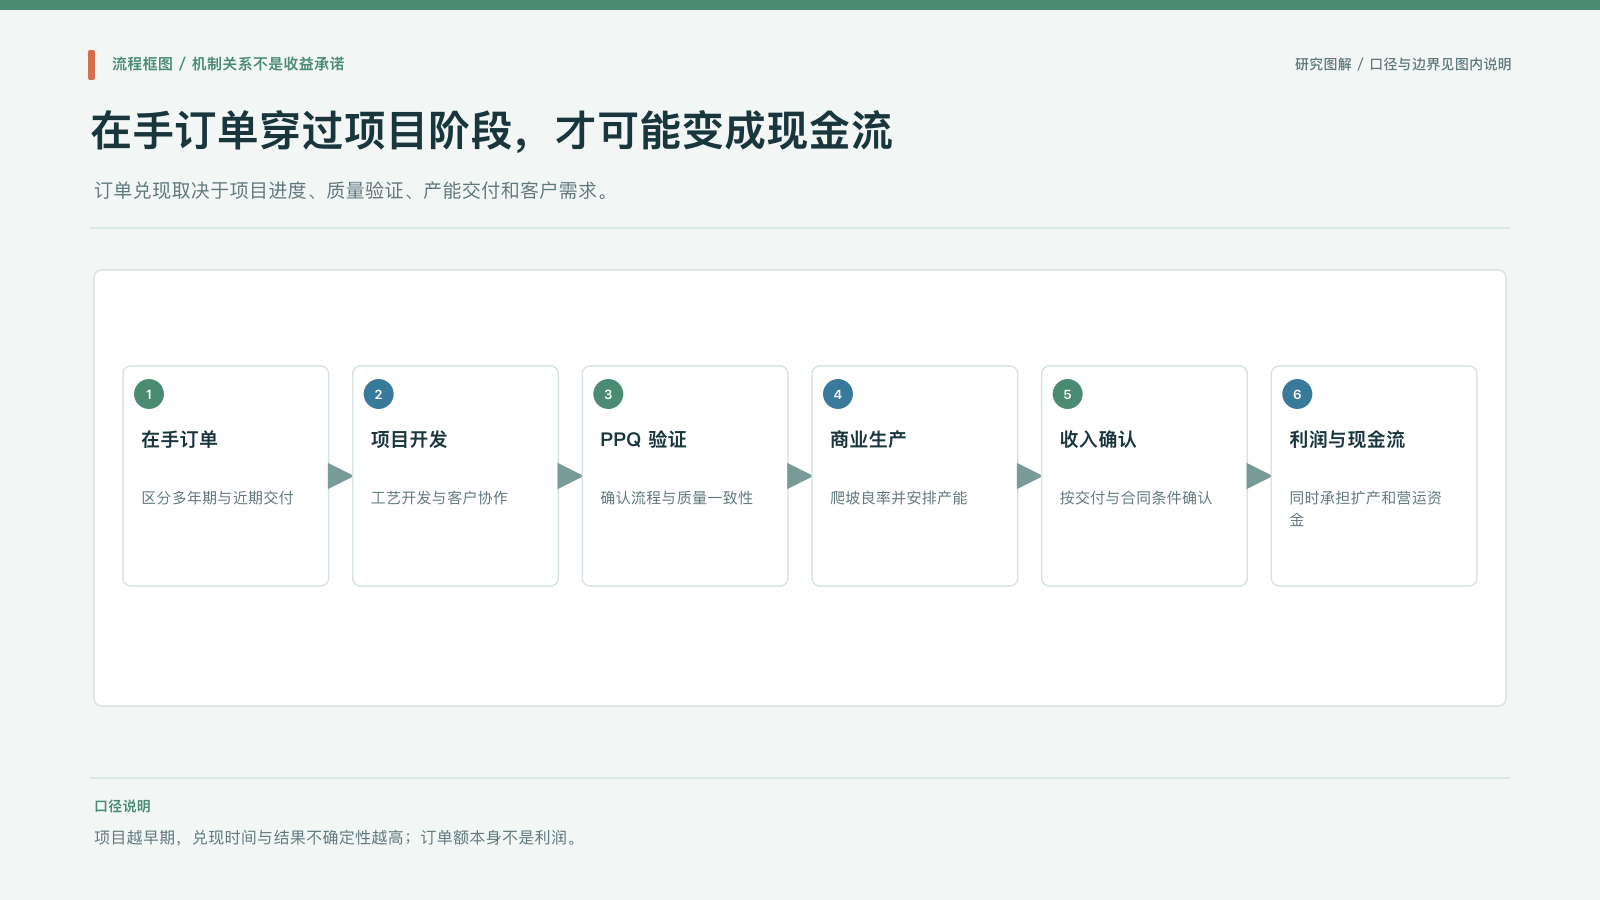Select the 在手订单 card title

pos(180,440)
